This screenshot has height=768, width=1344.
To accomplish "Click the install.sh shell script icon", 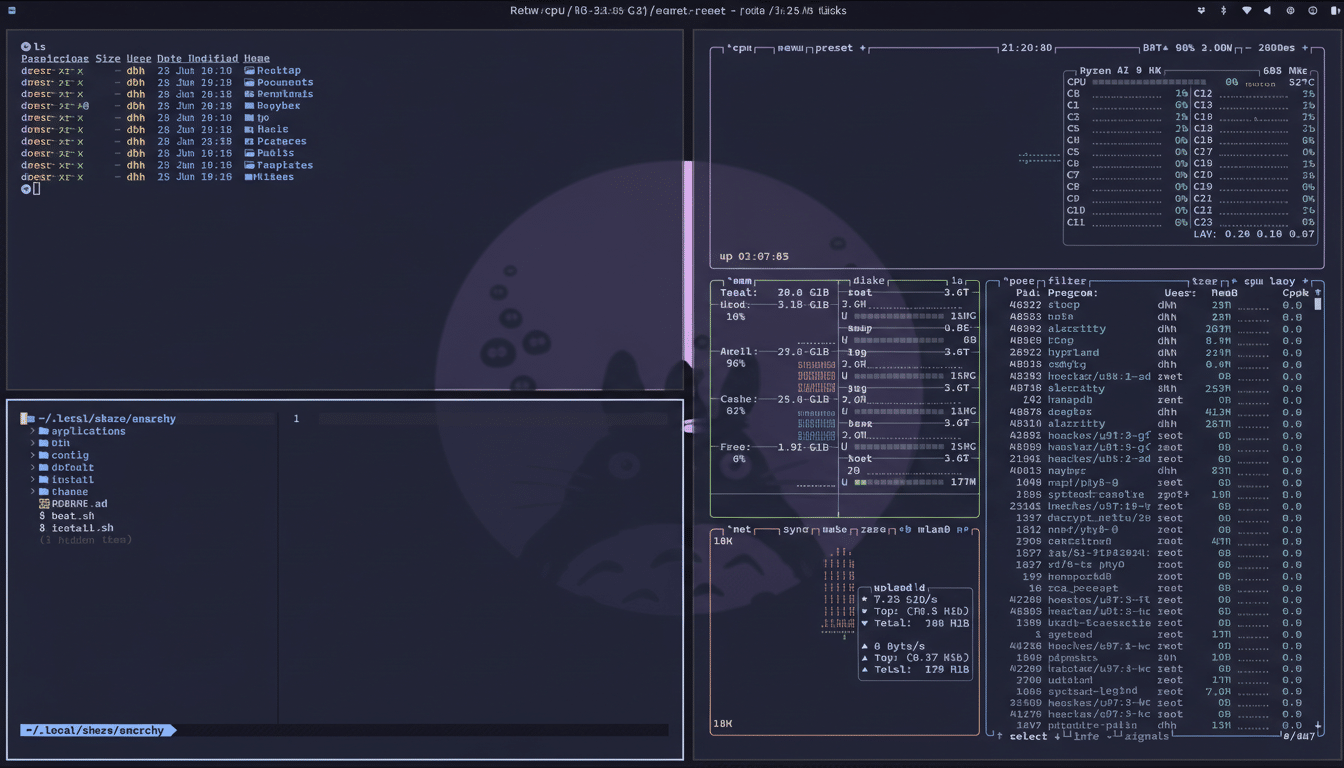I will click(x=42, y=528).
